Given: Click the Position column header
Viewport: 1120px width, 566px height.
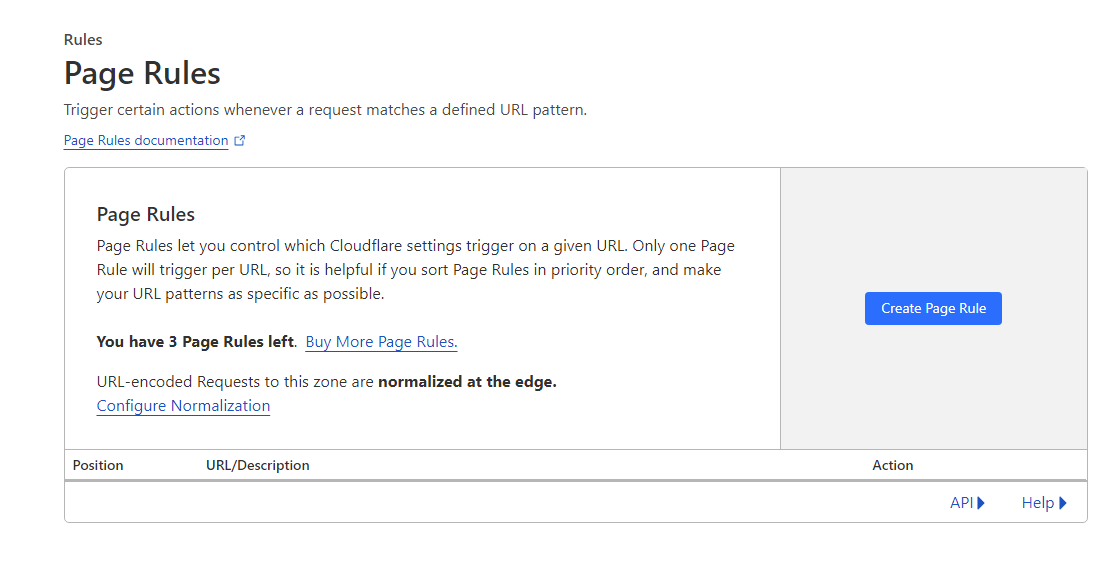Looking at the screenshot, I should coord(98,465).
